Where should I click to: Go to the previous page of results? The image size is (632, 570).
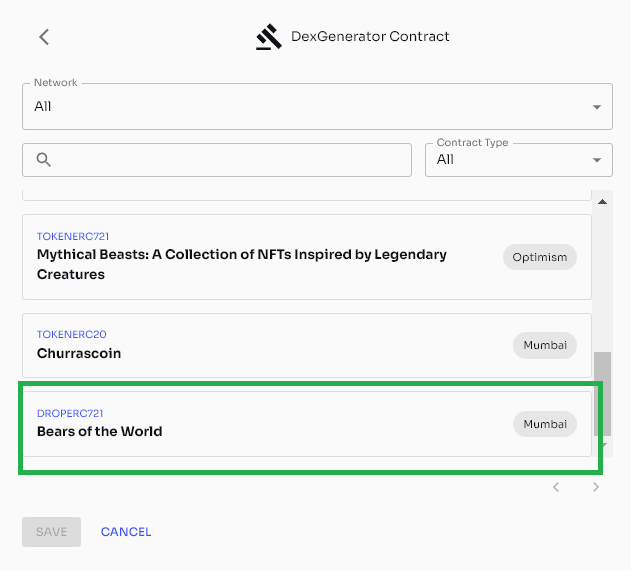[556, 488]
